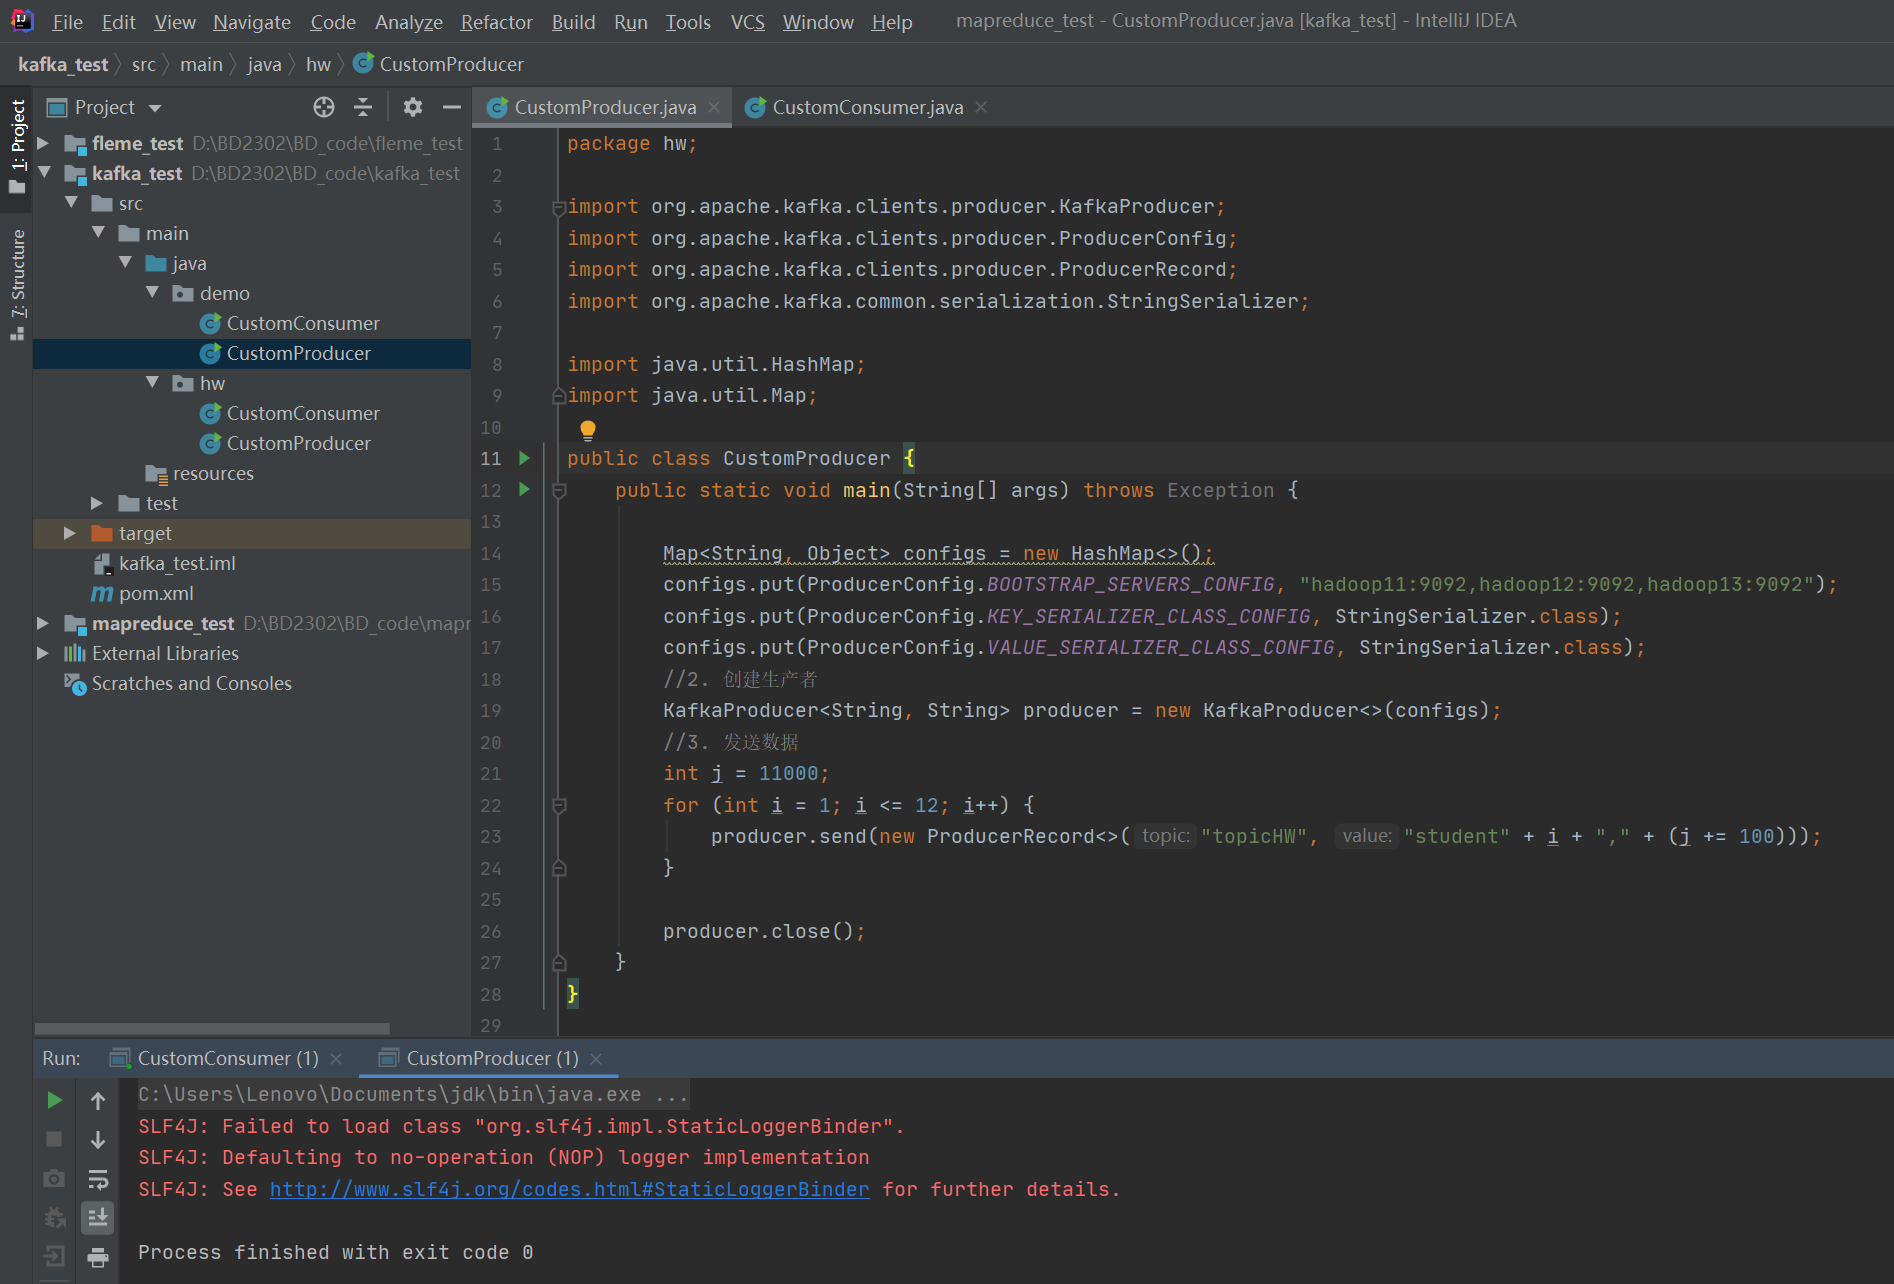Expand the test folder
The image size is (1894, 1284).
(x=98, y=503)
